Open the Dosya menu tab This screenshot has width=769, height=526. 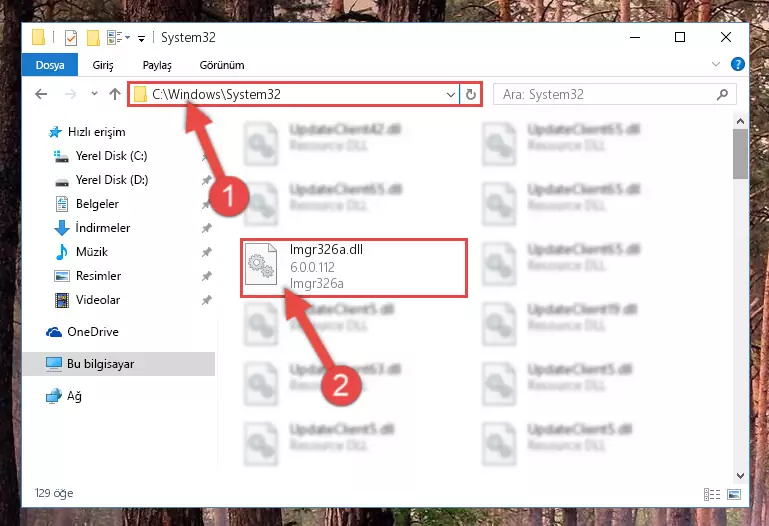(x=50, y=65)
